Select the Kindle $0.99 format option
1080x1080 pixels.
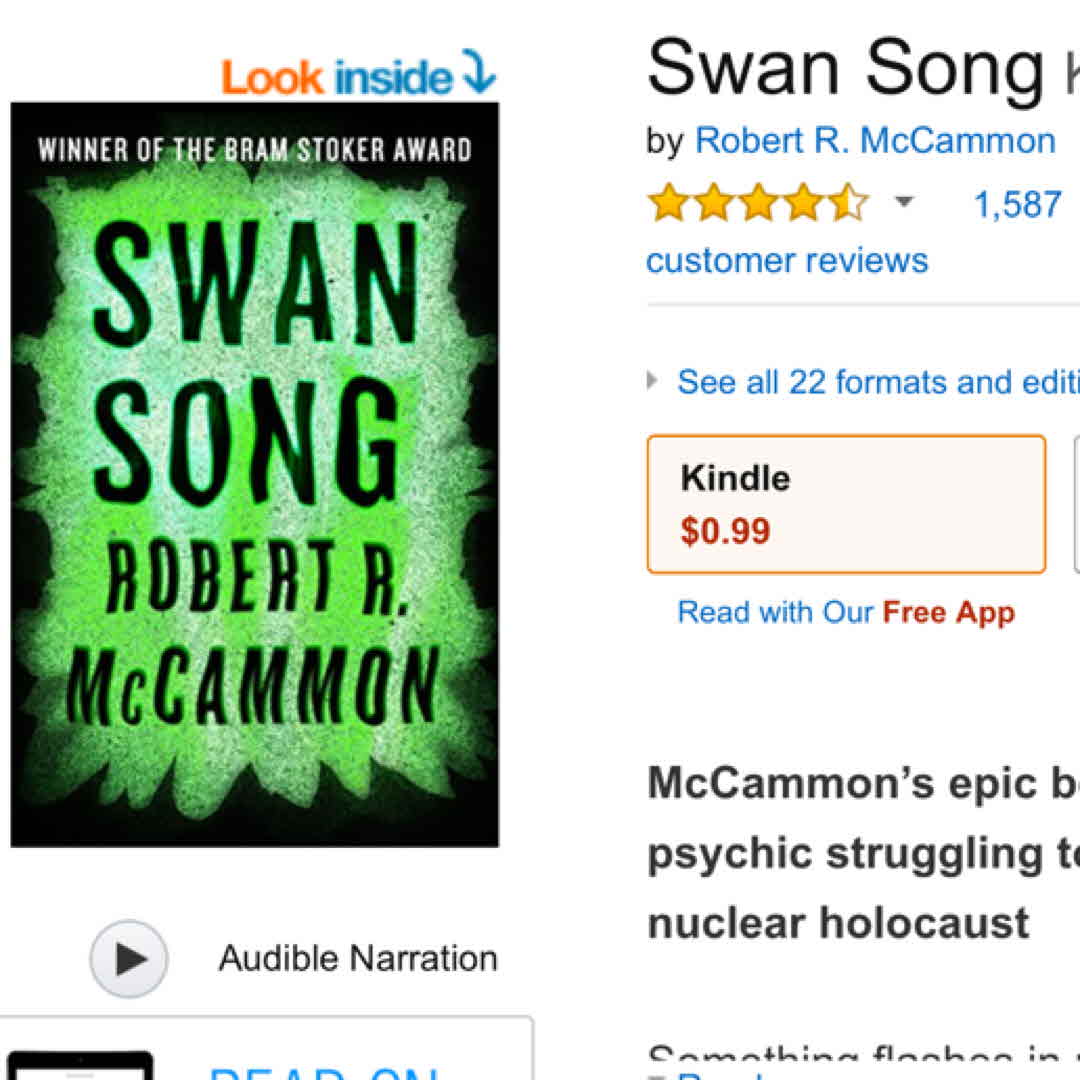click(846, 504)
